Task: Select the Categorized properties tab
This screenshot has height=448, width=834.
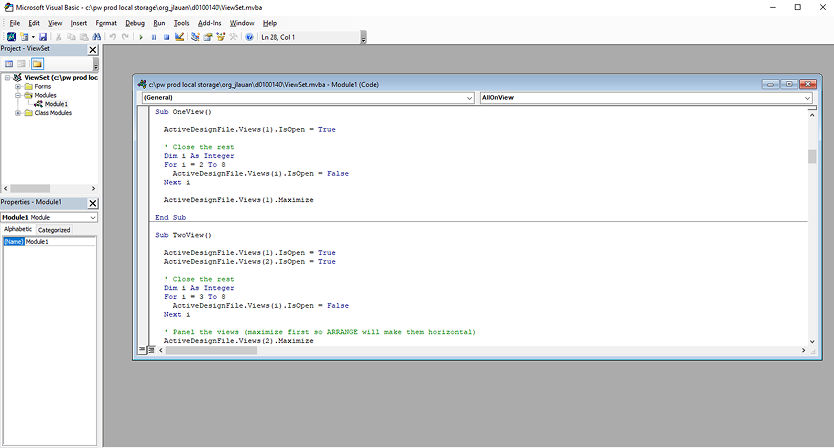Action: pyautogui.click(x=54, y=230)
